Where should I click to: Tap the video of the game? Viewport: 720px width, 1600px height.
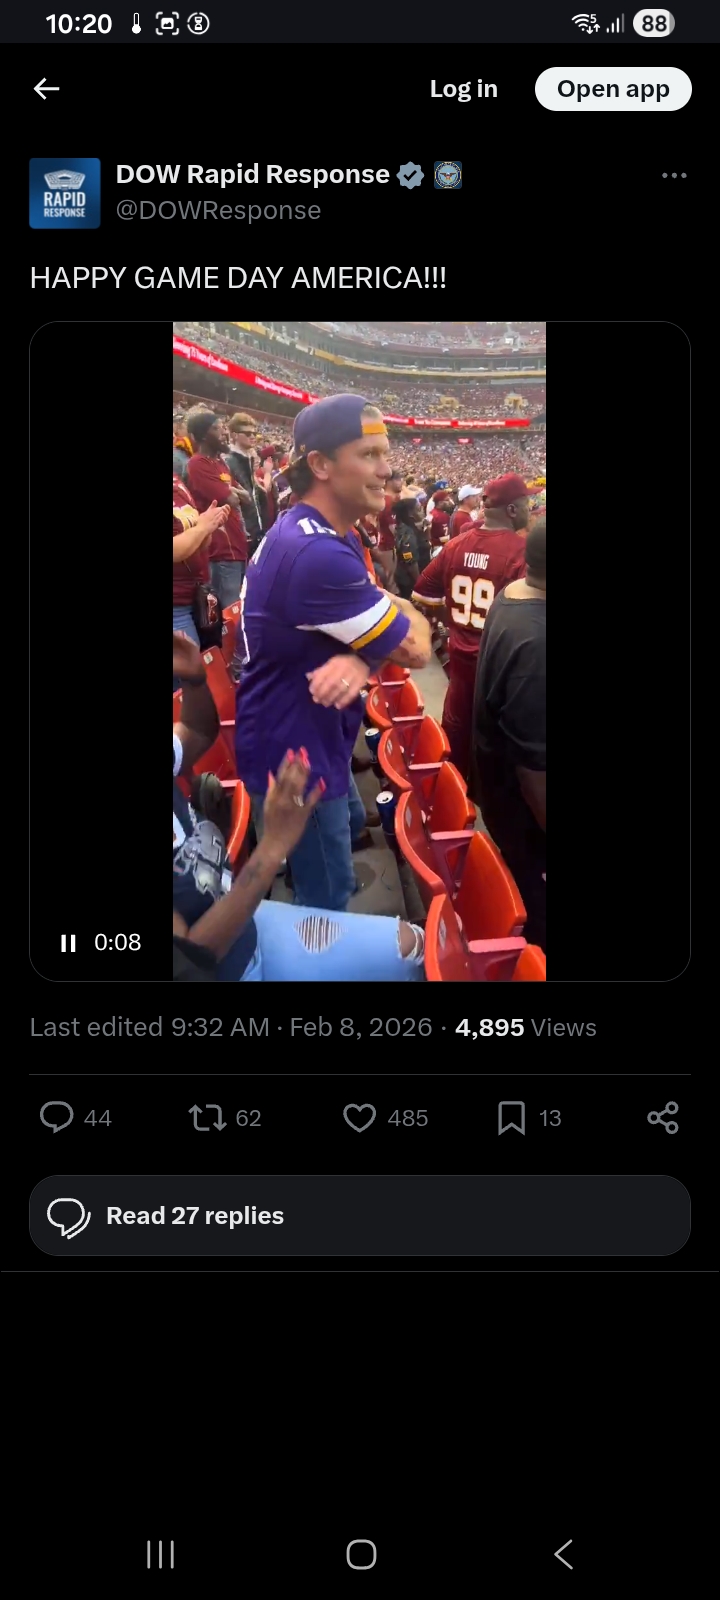point(359,651)
